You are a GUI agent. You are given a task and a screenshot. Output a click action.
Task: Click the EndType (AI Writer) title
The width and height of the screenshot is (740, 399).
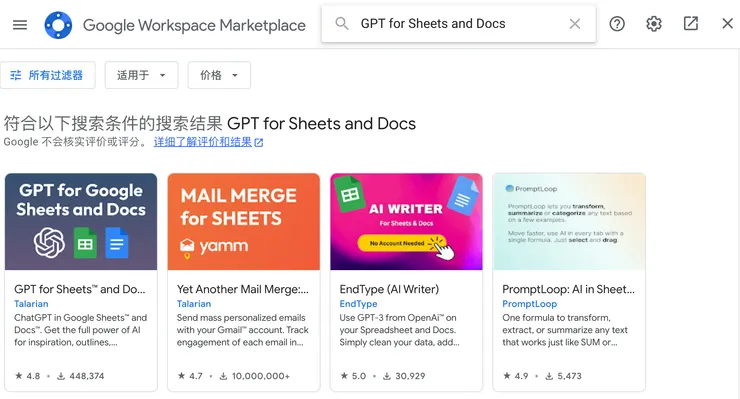pyautogui.click(x=389, y=289)
